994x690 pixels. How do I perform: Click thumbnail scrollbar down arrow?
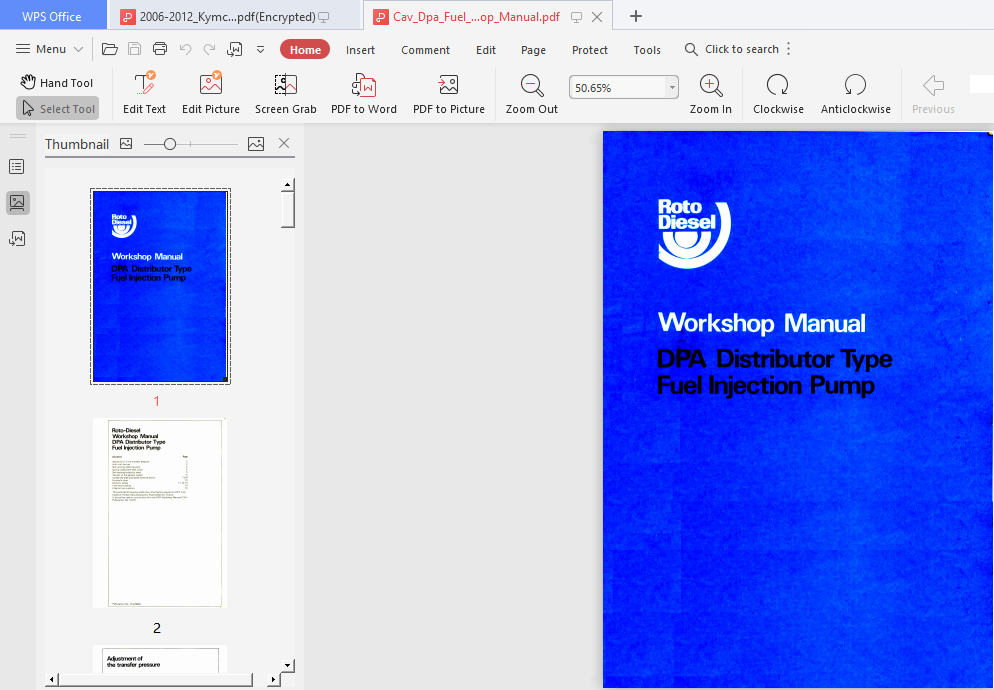click(x=288, y=665)
